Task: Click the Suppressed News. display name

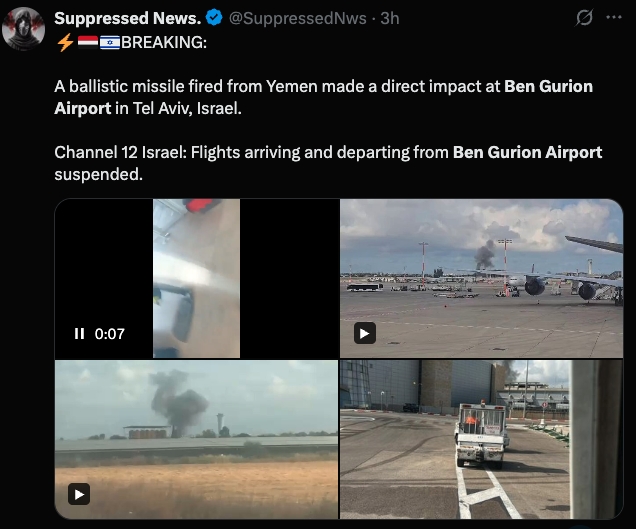Action: (128, 18)
